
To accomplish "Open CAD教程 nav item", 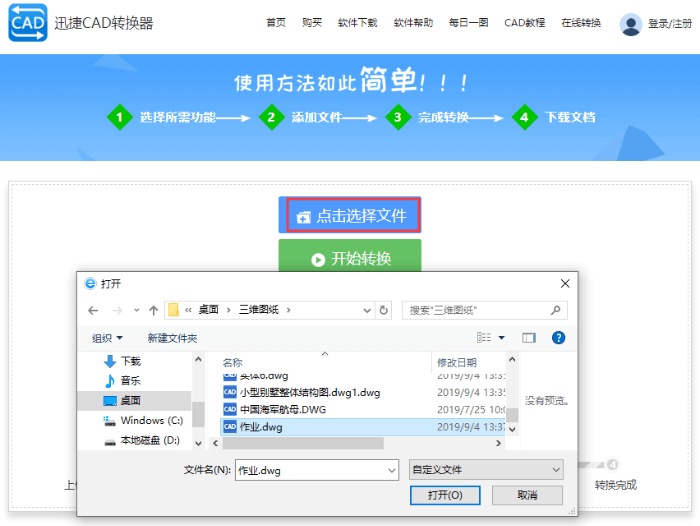I will point(524,23).
